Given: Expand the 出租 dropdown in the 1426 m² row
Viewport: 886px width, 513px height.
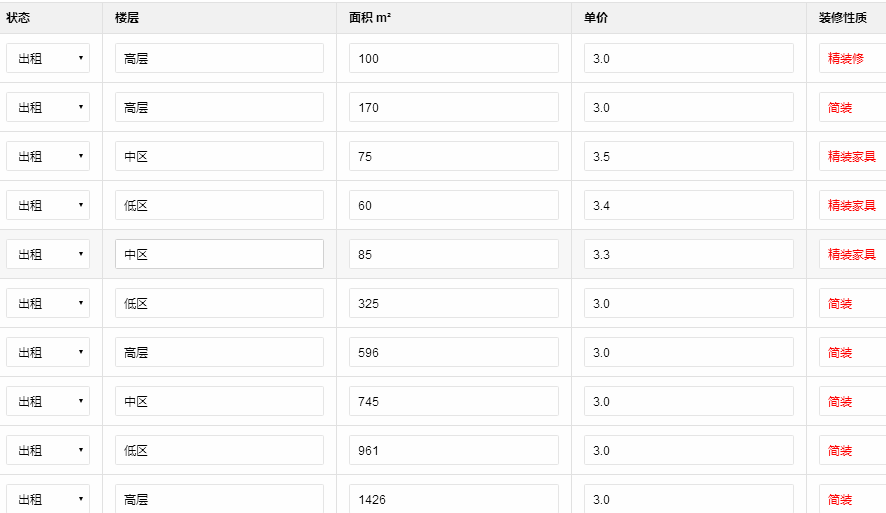Looking at the screenshot, I should coord(48,499).
